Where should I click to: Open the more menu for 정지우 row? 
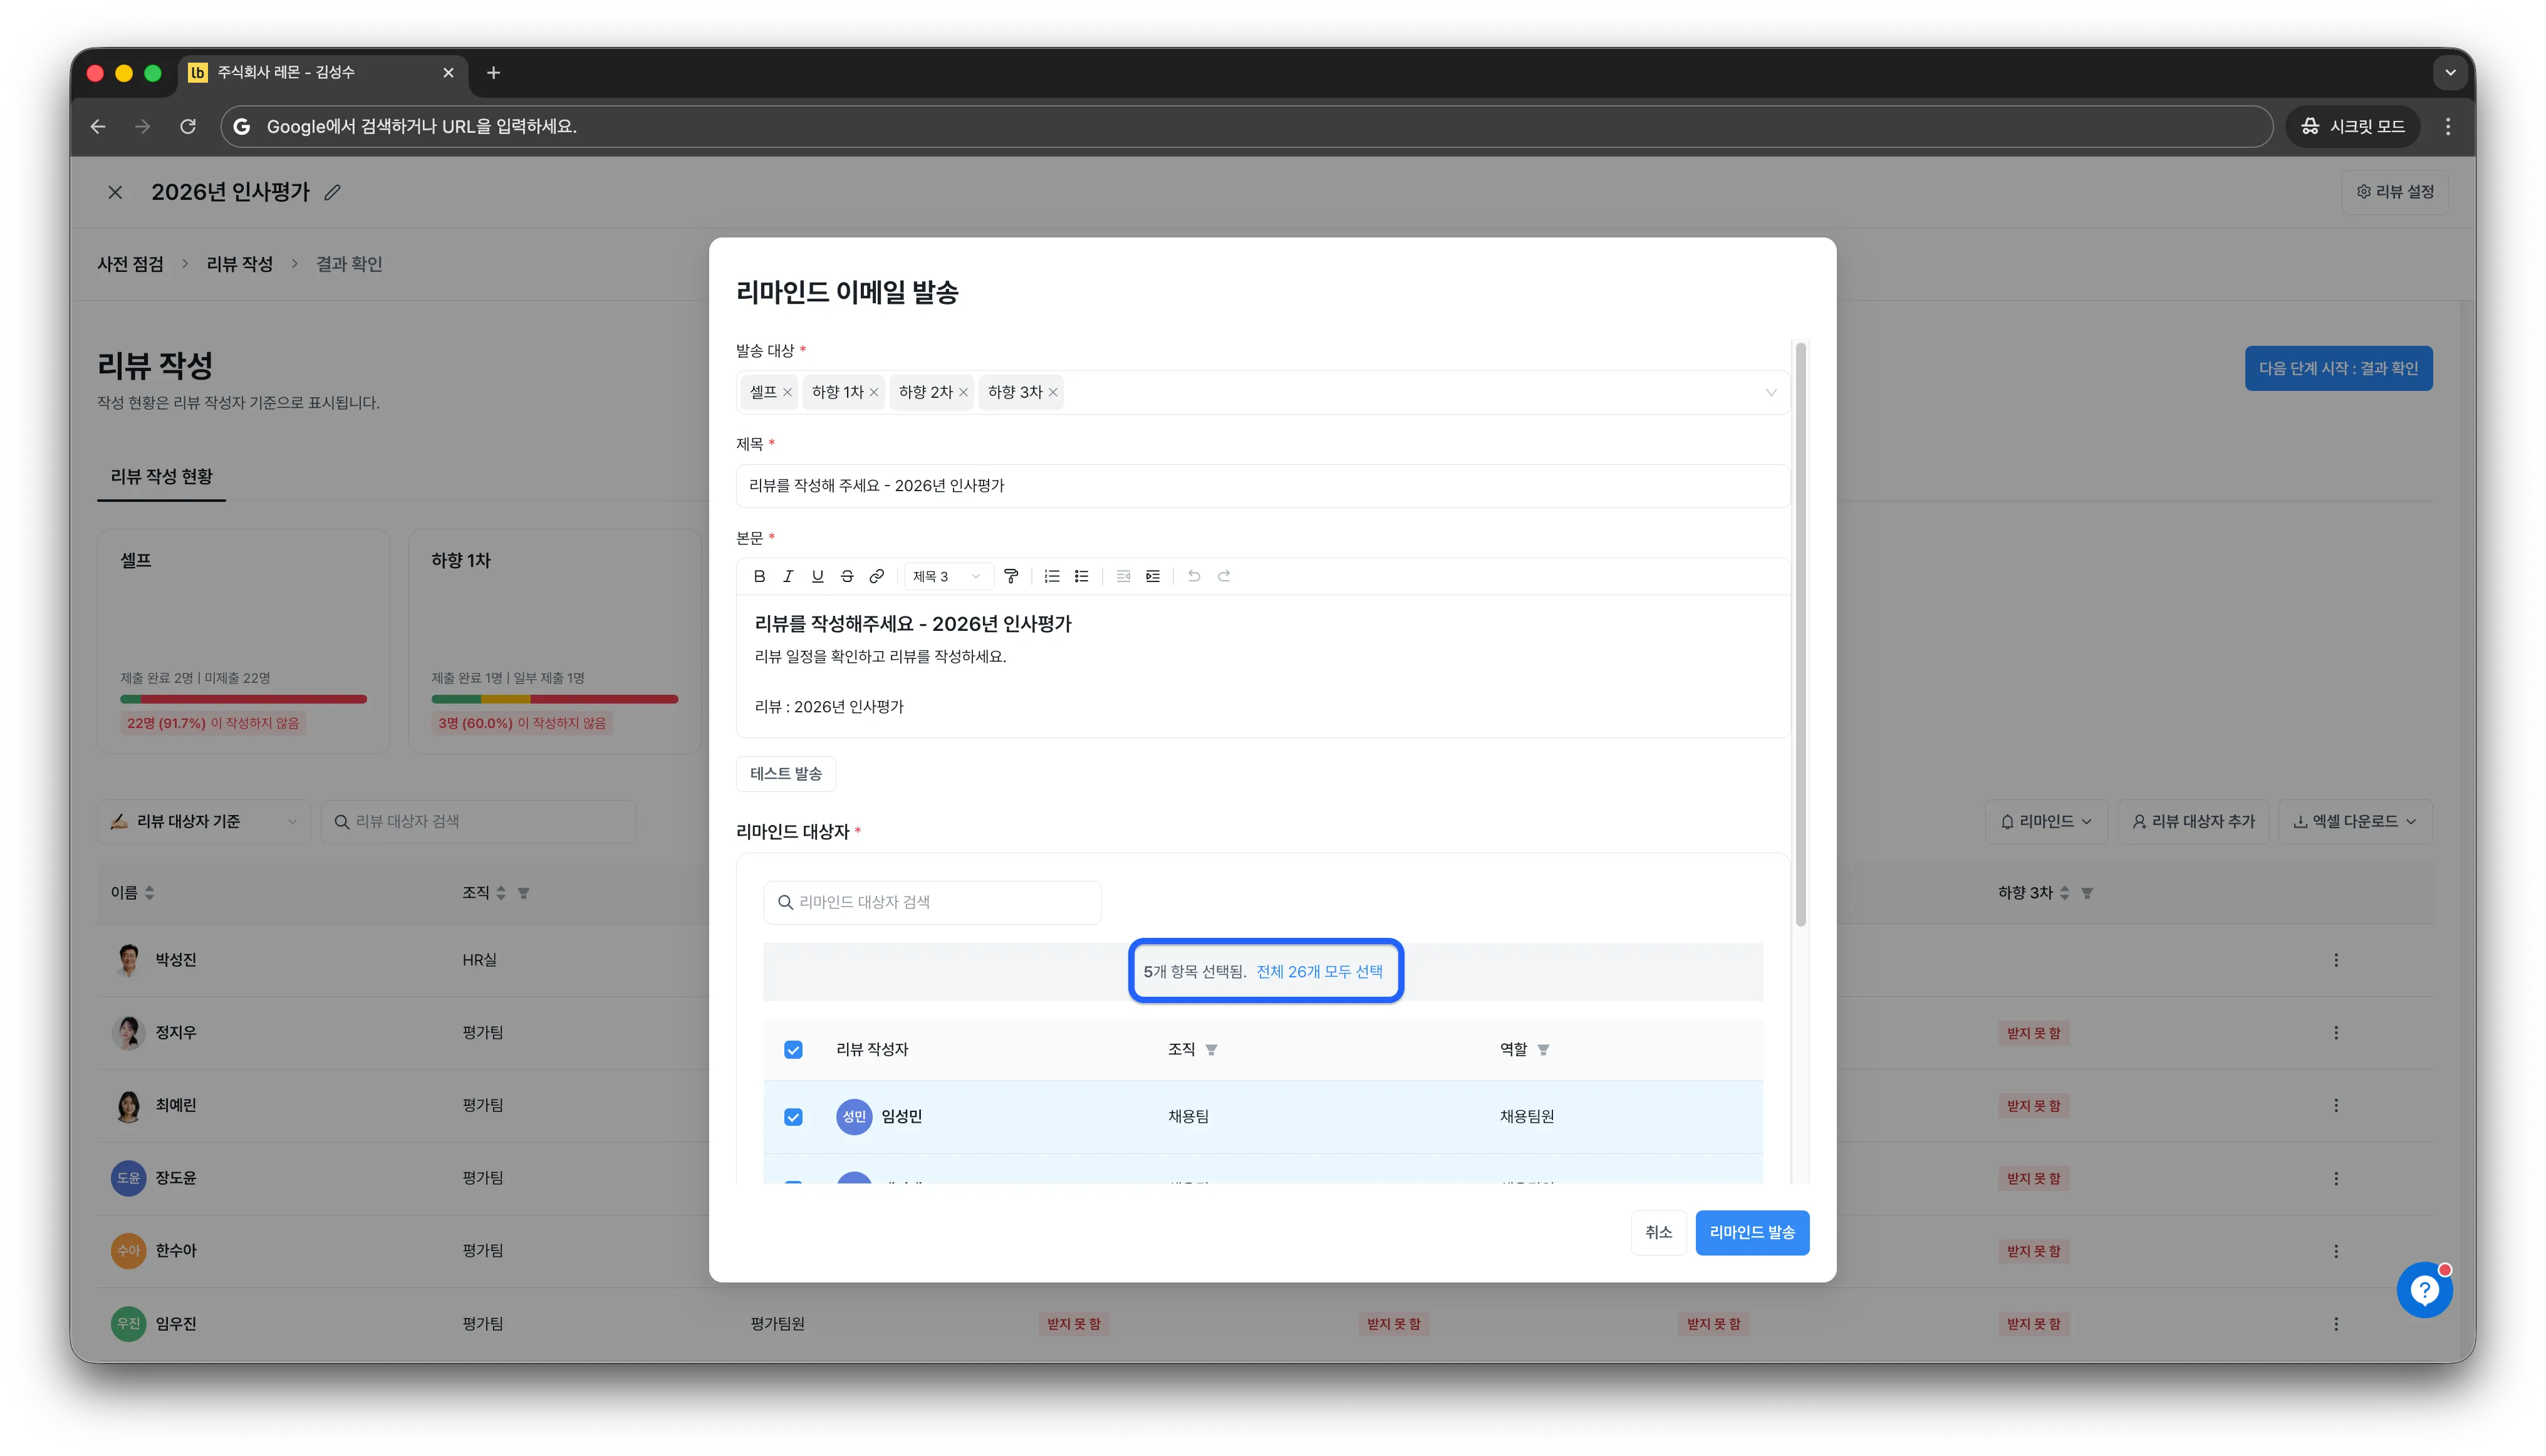point(2336,1033)
